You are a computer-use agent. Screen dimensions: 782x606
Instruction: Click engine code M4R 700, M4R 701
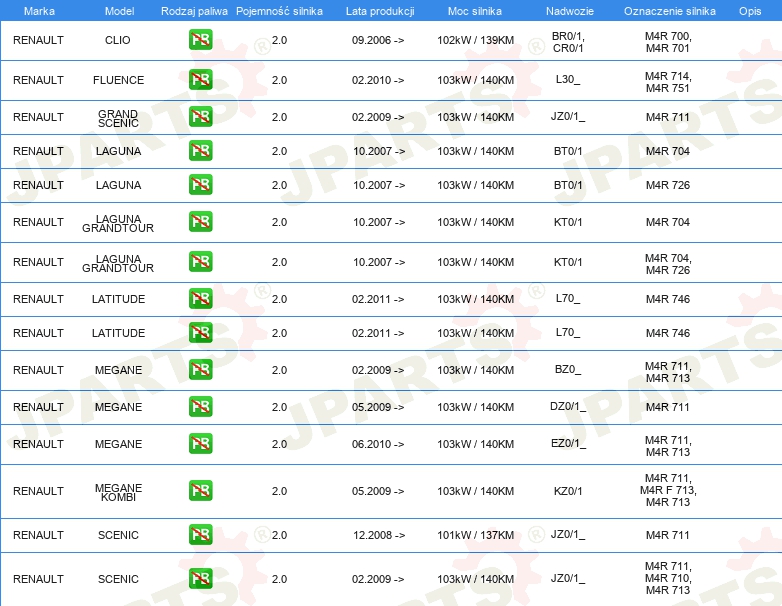coord(668,42)
